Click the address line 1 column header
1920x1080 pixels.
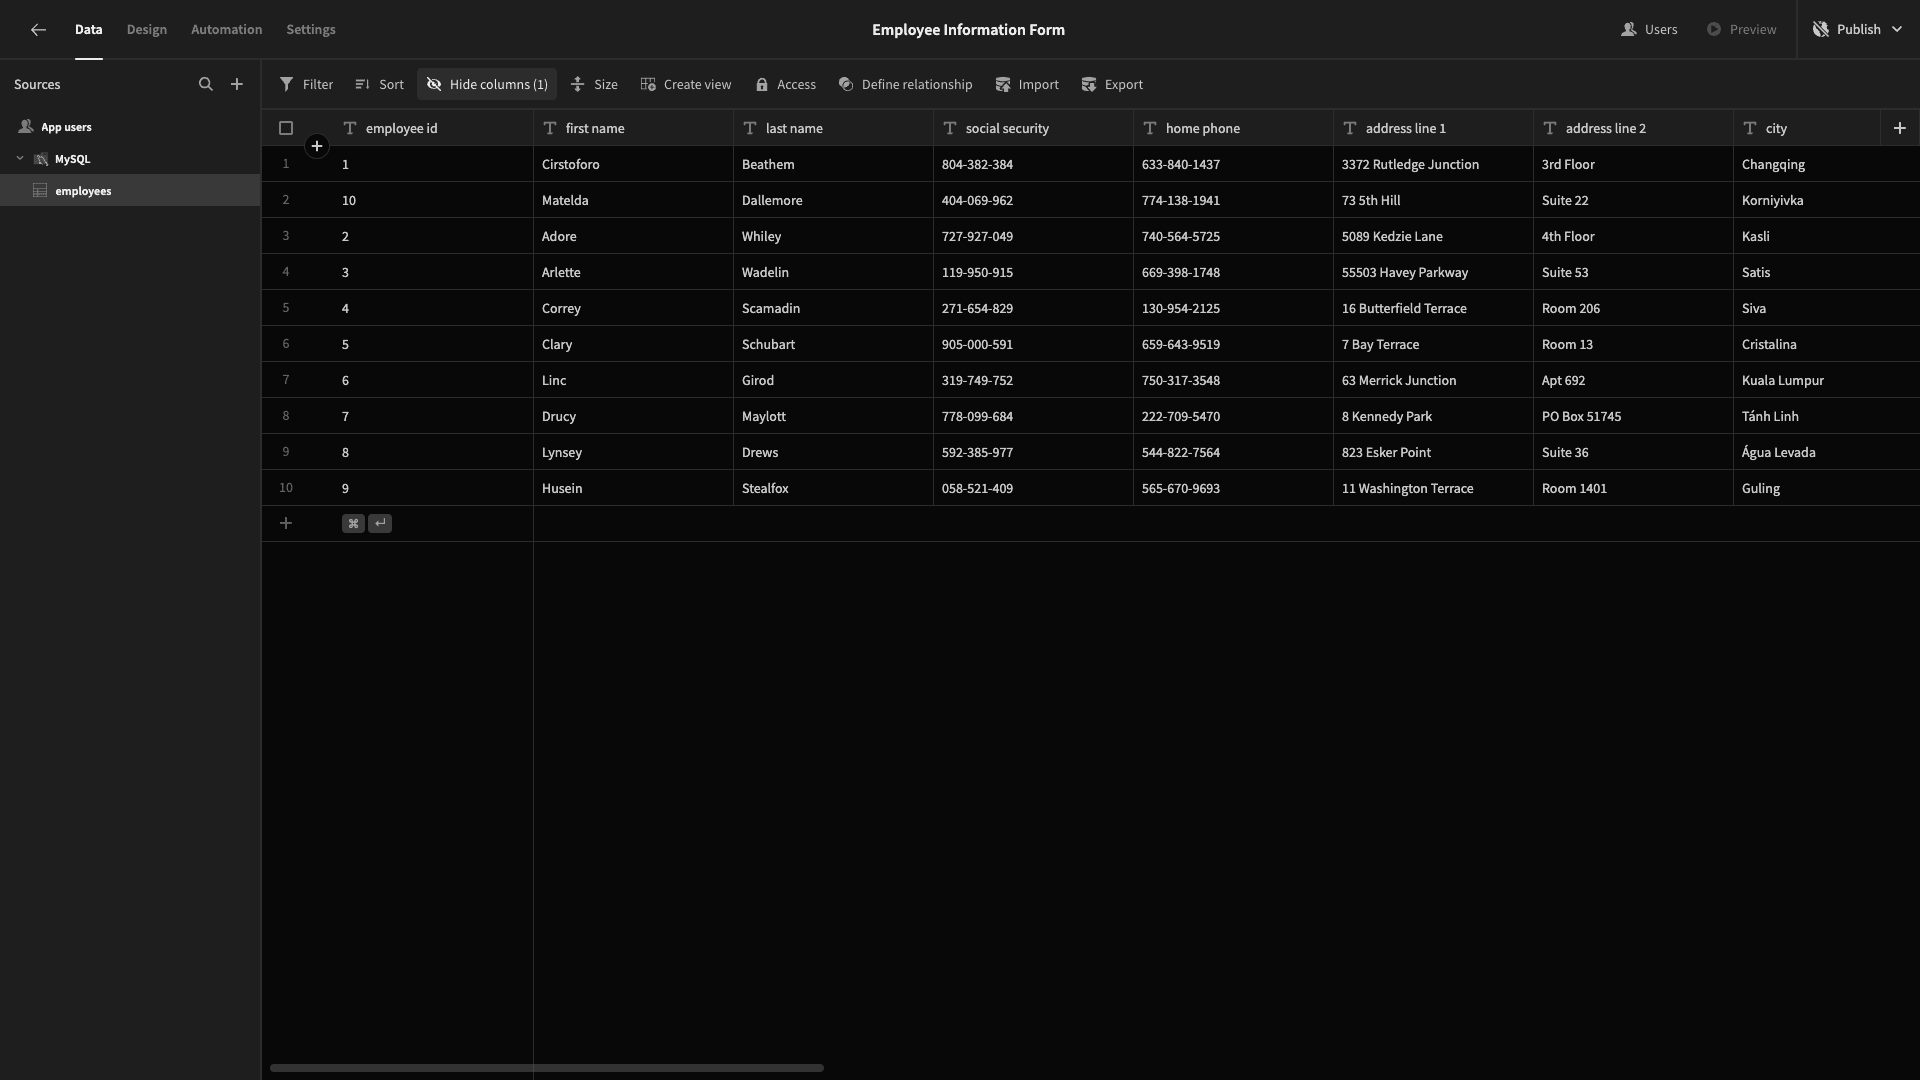point(1433,128)
